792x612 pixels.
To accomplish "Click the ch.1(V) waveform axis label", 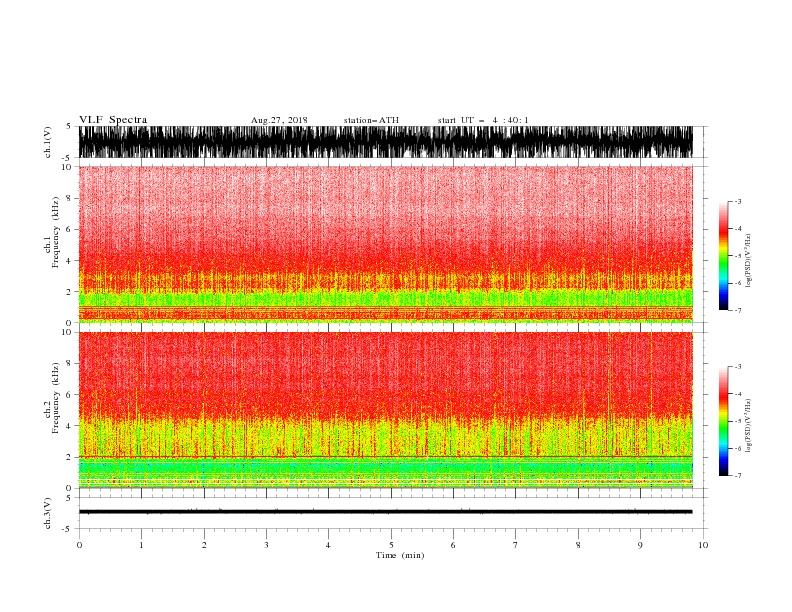I will coord(48,142).
